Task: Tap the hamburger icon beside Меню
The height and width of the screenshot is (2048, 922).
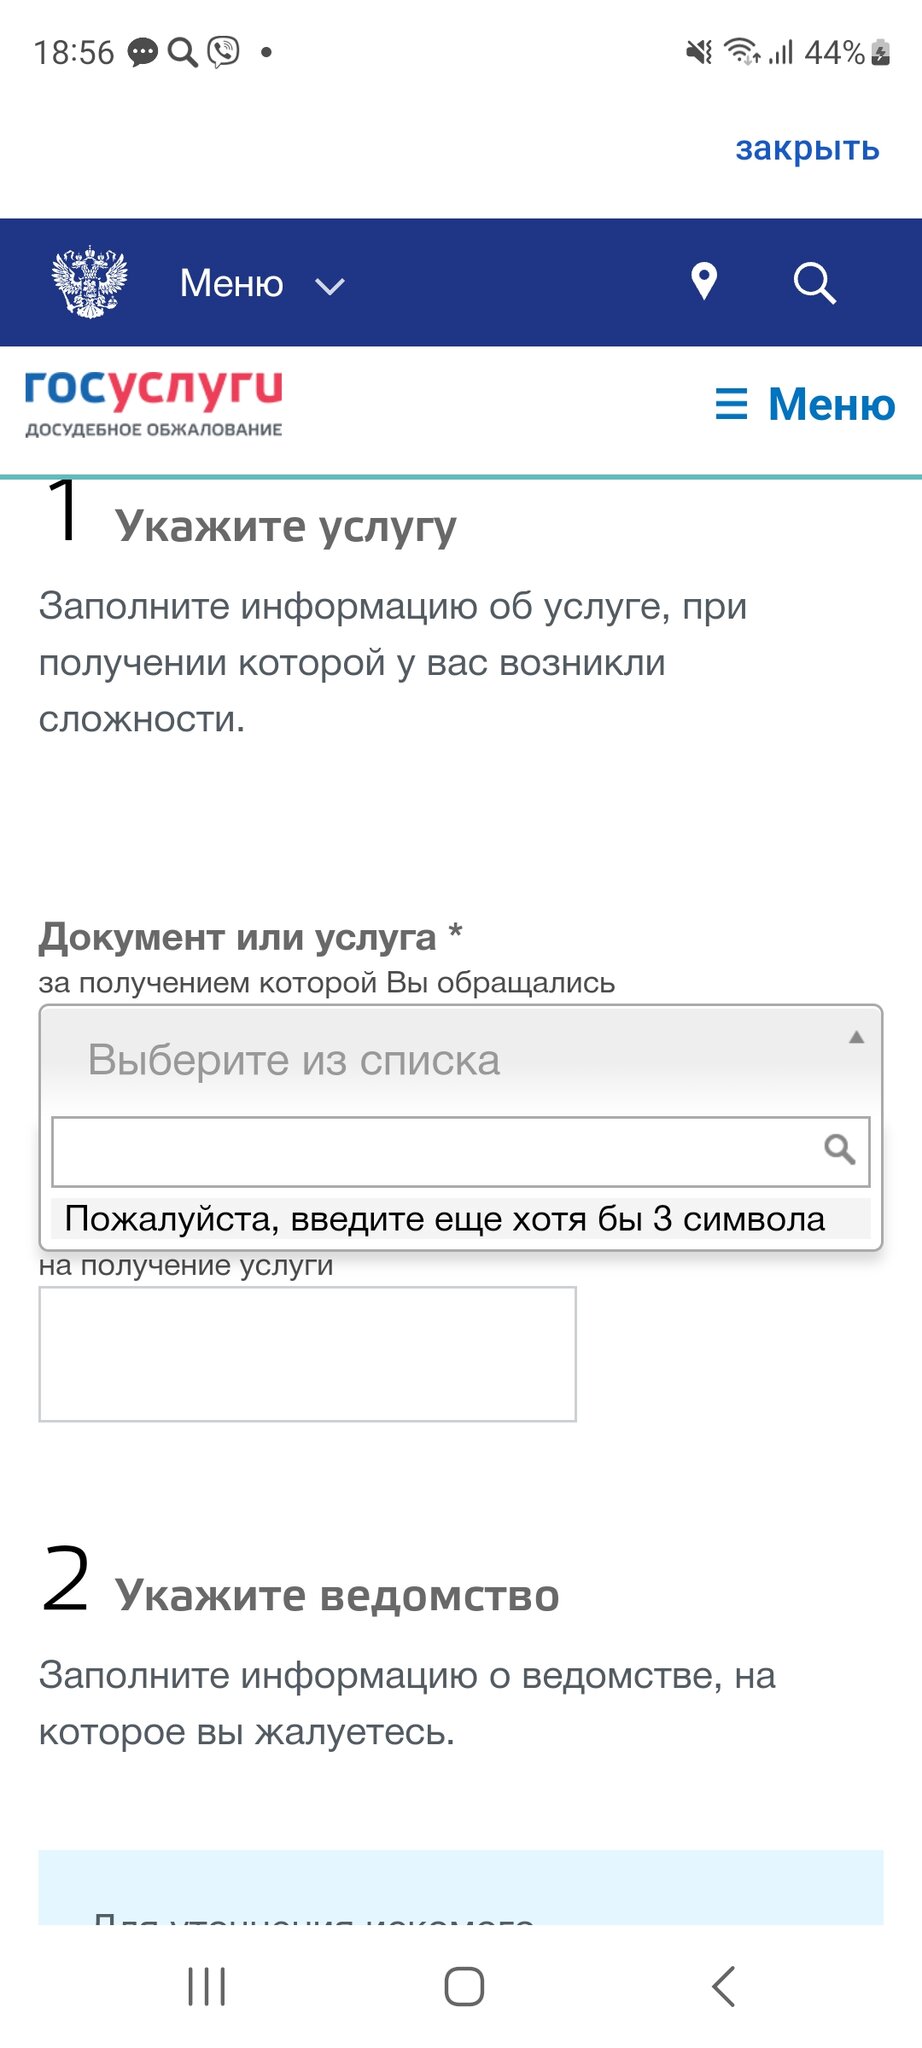Action: pyautogui.click(x=731, y=405)
